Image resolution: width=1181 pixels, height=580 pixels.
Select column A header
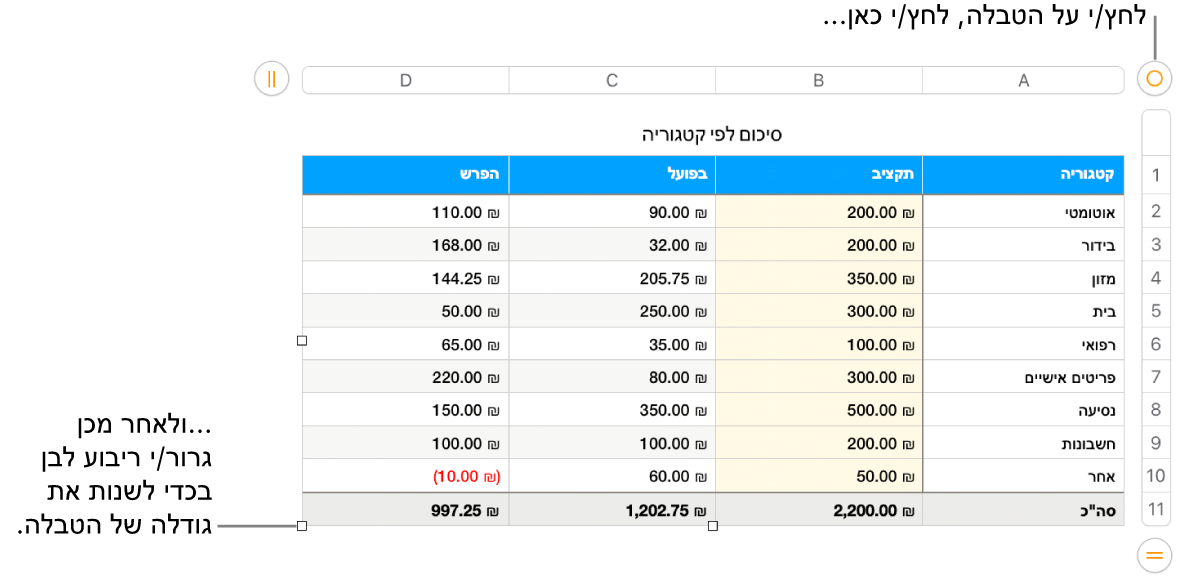click(x=1024, y=80)
